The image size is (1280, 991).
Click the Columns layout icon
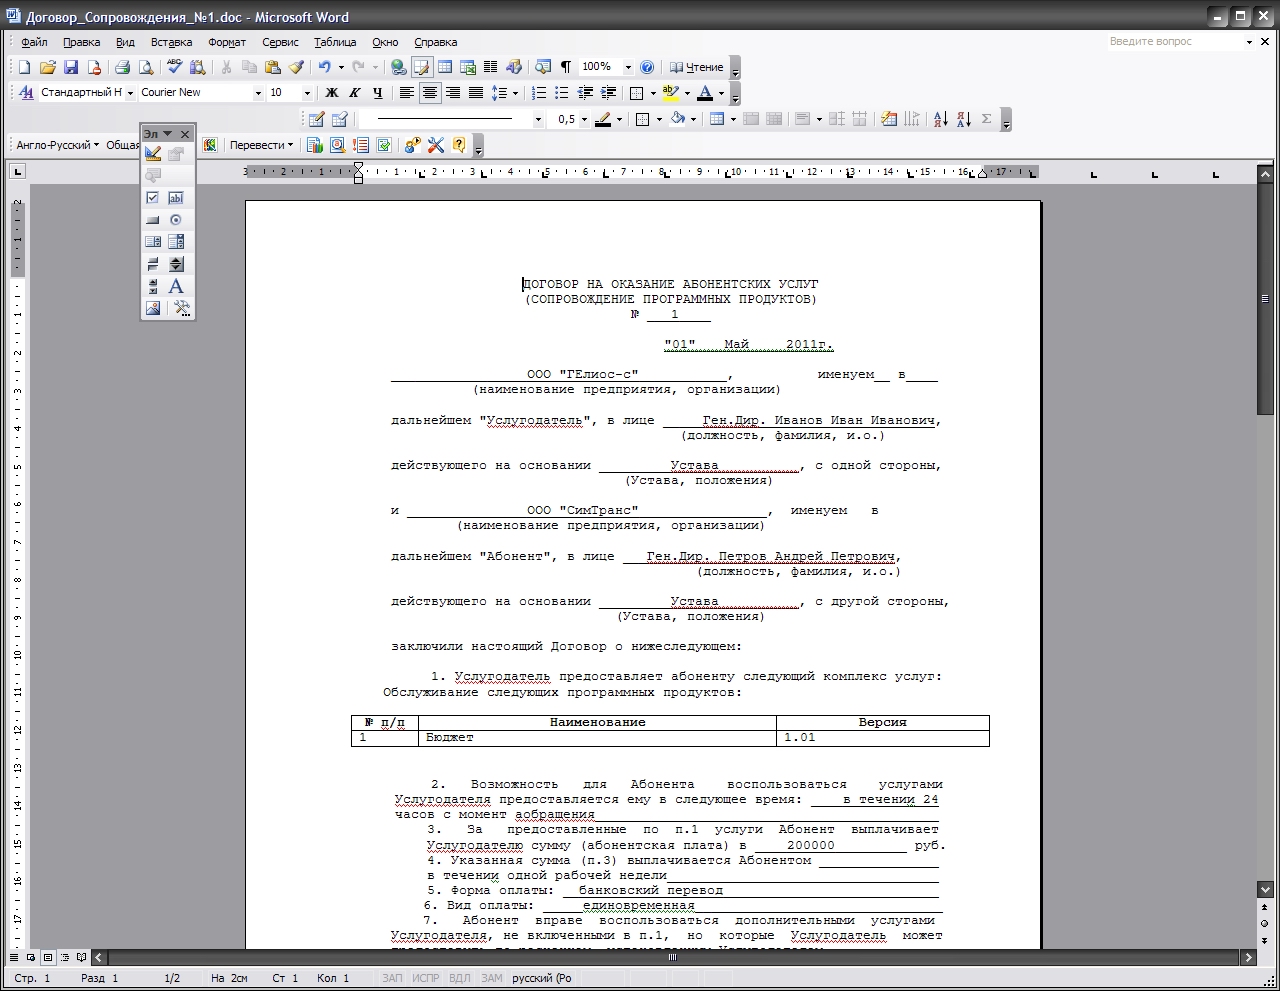pos(491,67)
